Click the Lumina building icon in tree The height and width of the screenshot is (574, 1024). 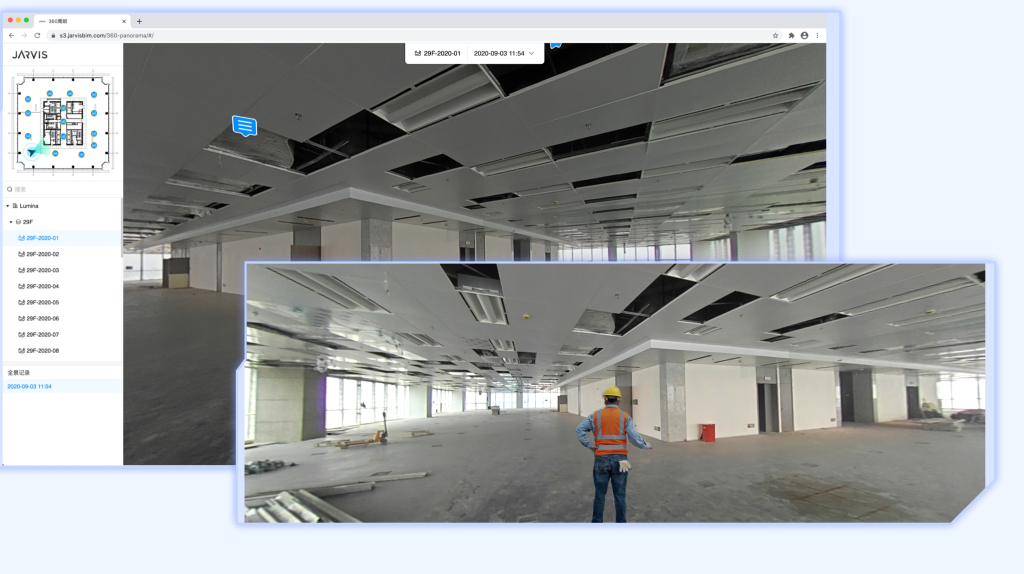(x=15, y=206)
